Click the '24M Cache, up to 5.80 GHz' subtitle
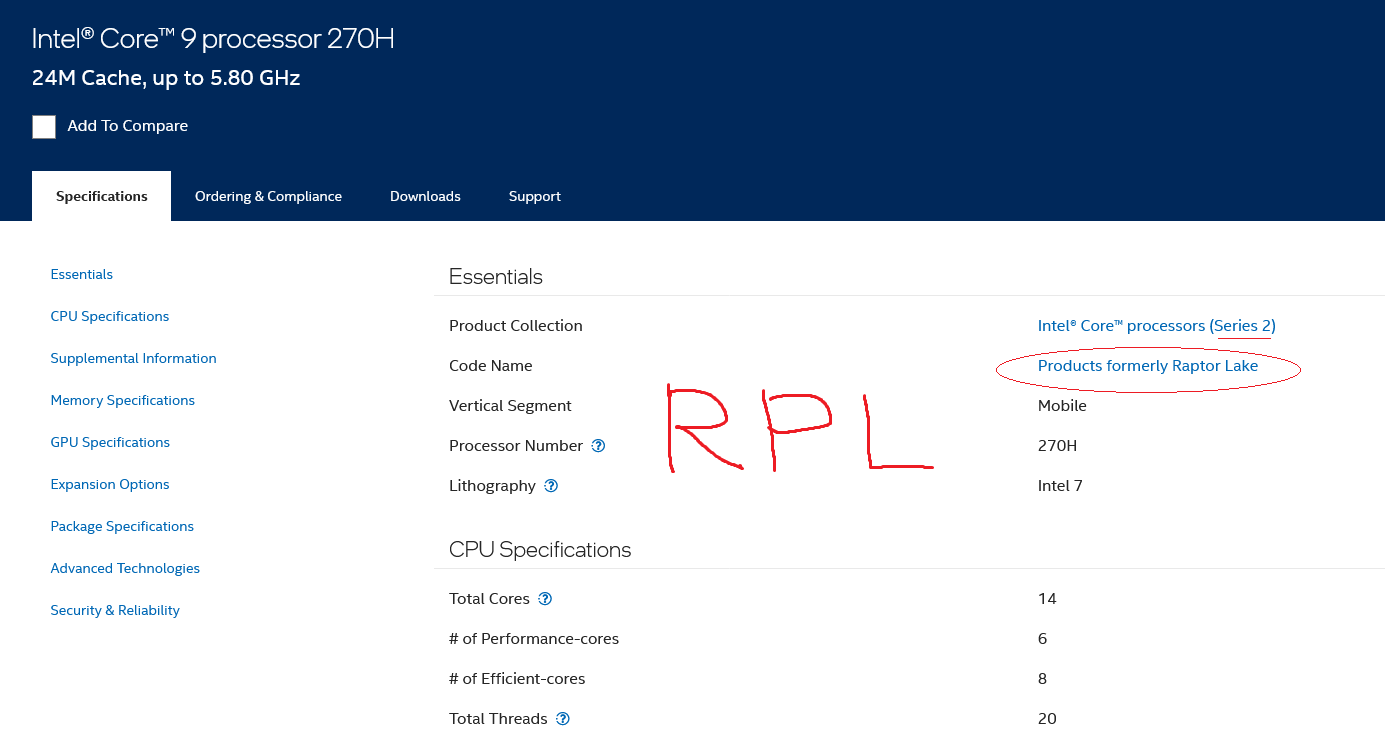1385x737 pixels. click(166, 78)
